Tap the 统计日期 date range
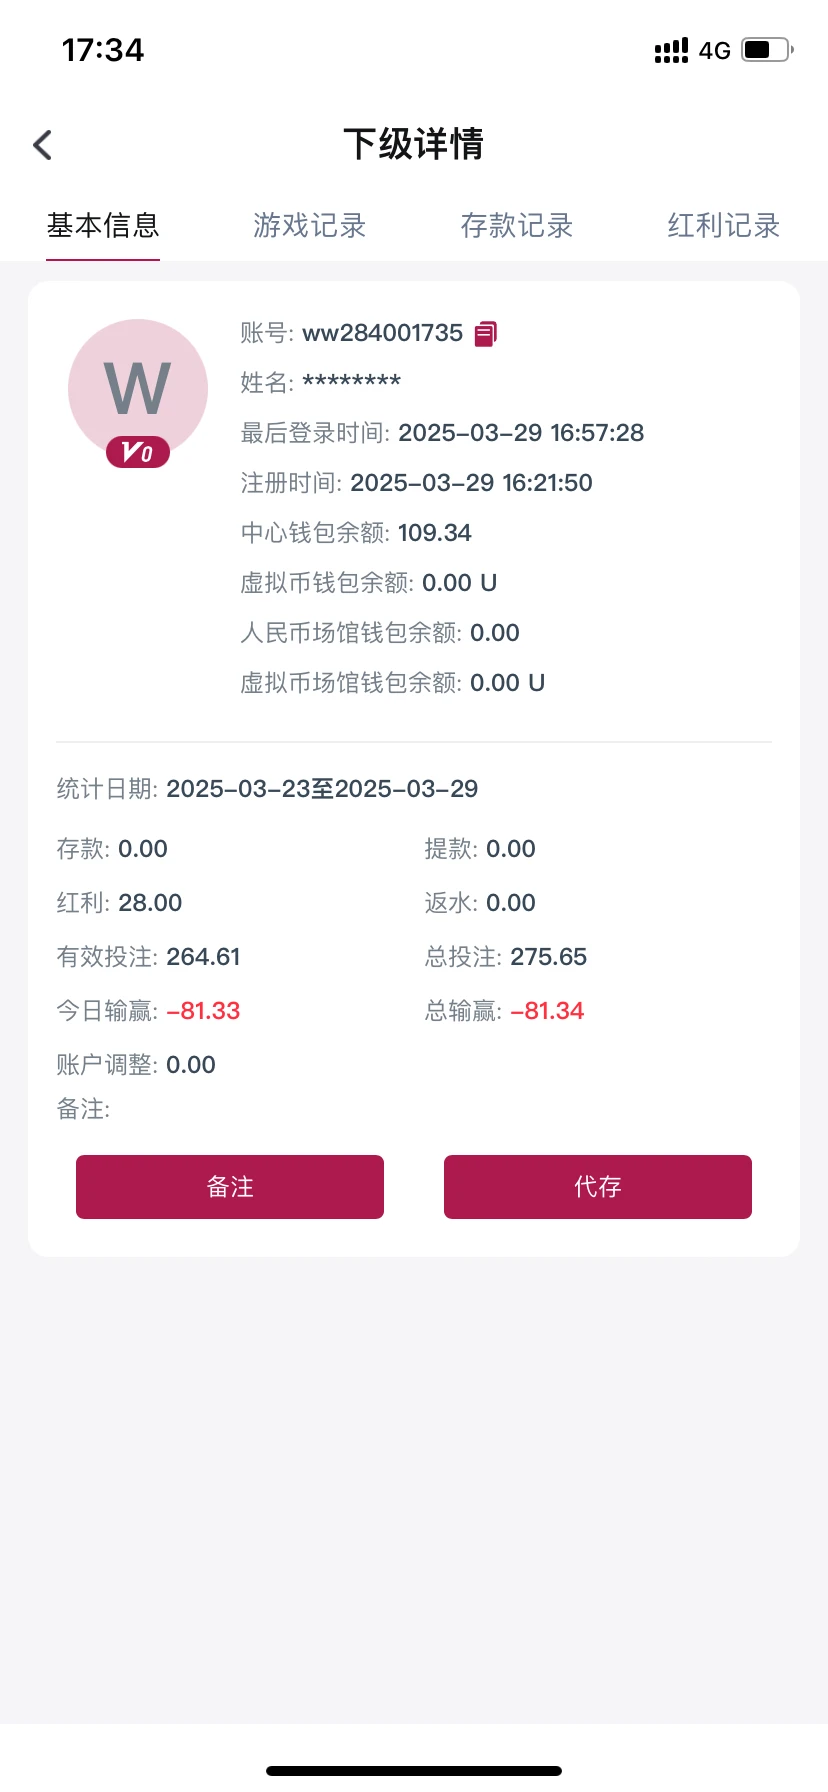The image size is (828, 1792). 322,789
